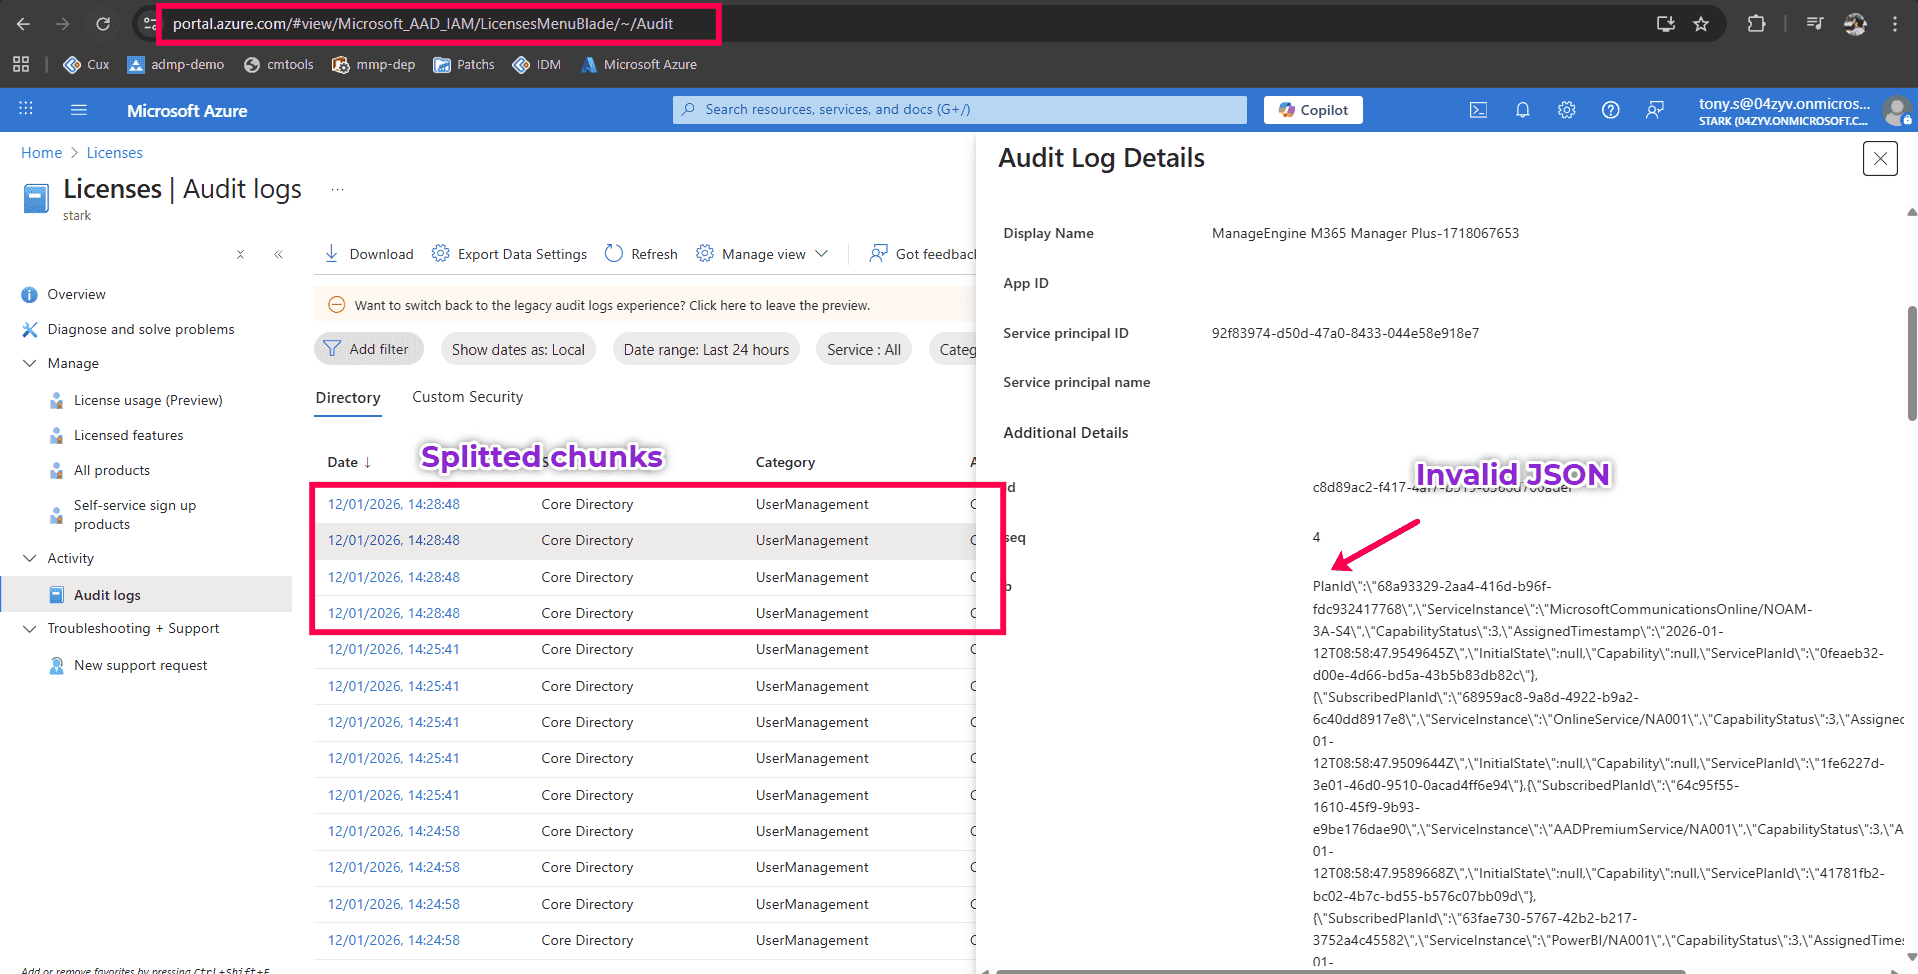Open Copilot in the Azure portal
The height and width of the screenshot is (974, 1918).
pos(1312,109)
